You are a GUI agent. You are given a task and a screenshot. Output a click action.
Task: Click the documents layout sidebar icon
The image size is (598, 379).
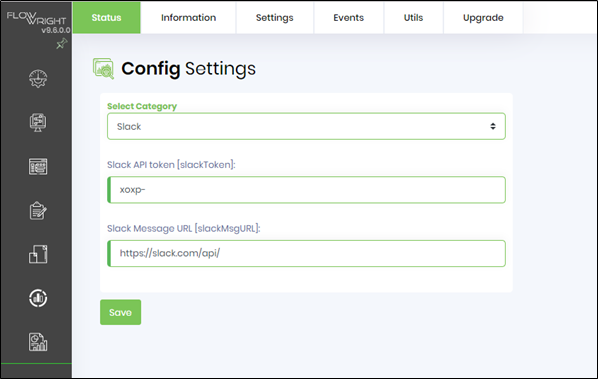[x=38, y=254]
